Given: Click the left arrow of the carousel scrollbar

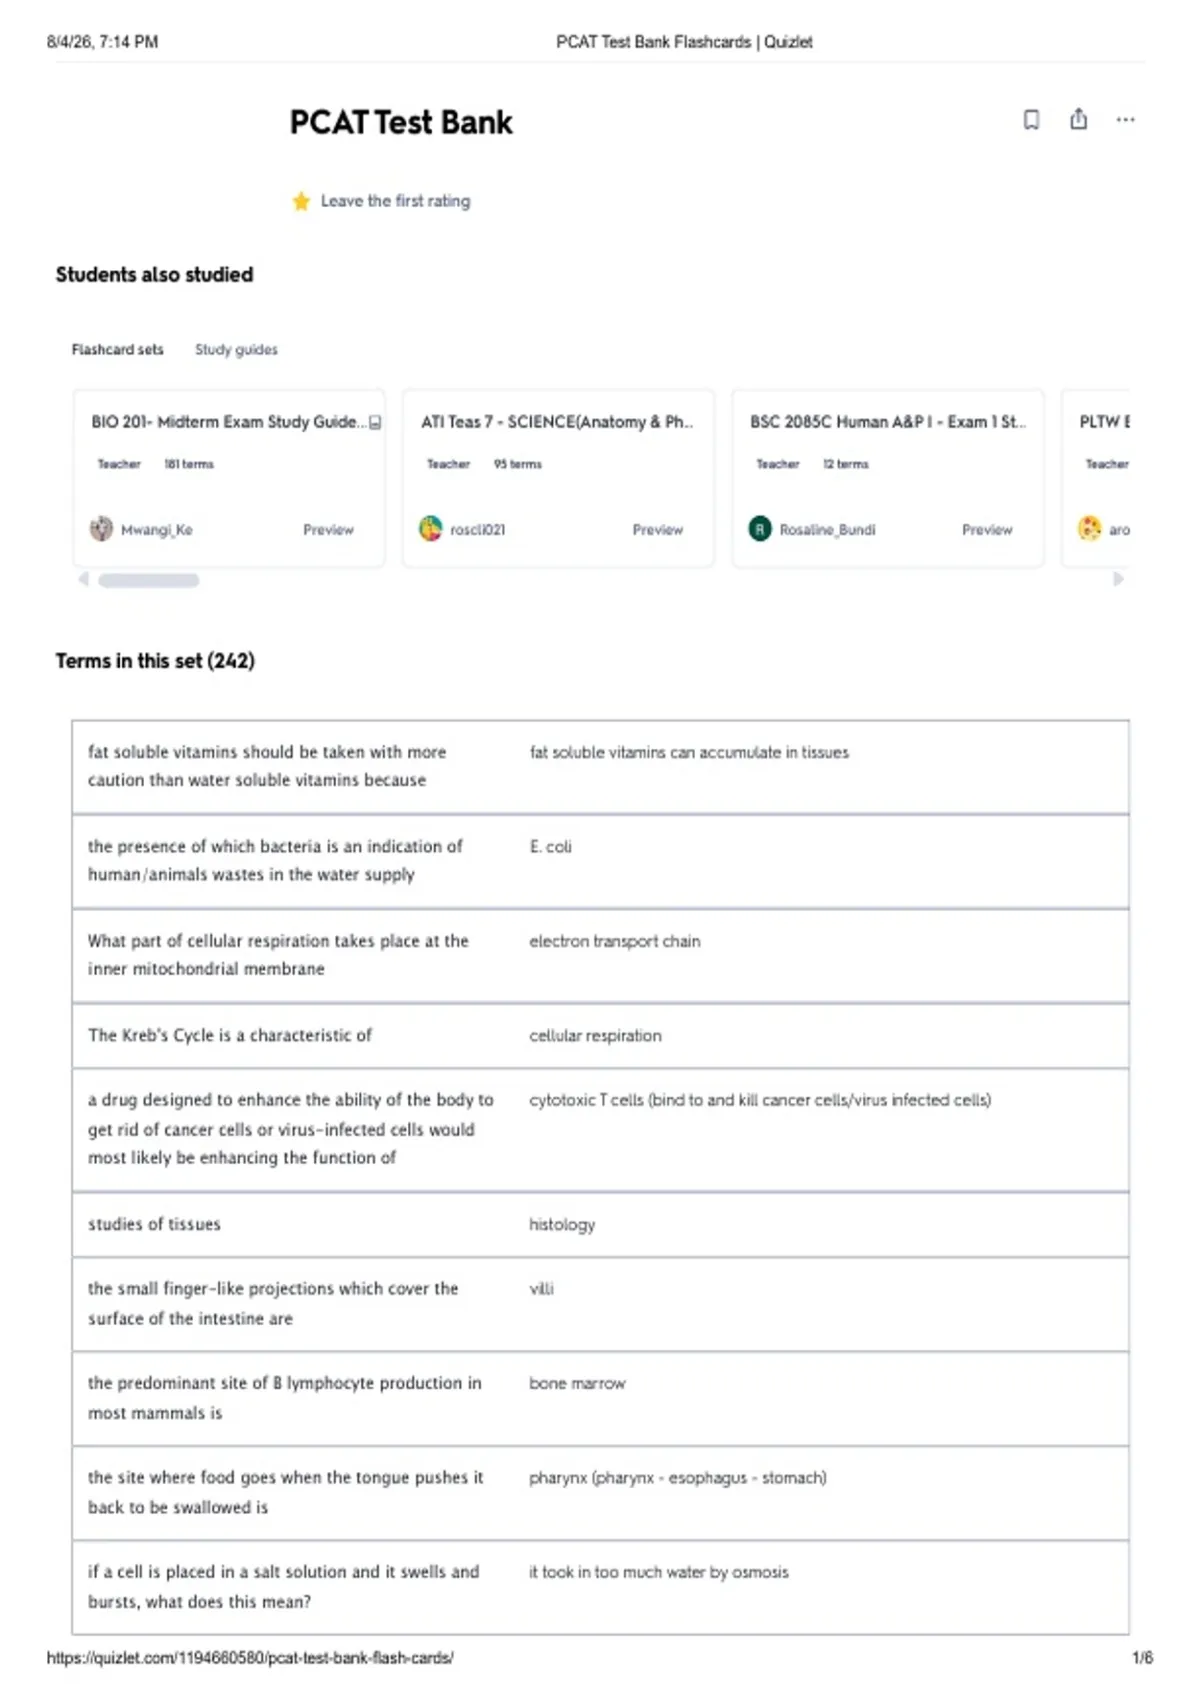Looking at the screenshot, I should pos(84,579).
